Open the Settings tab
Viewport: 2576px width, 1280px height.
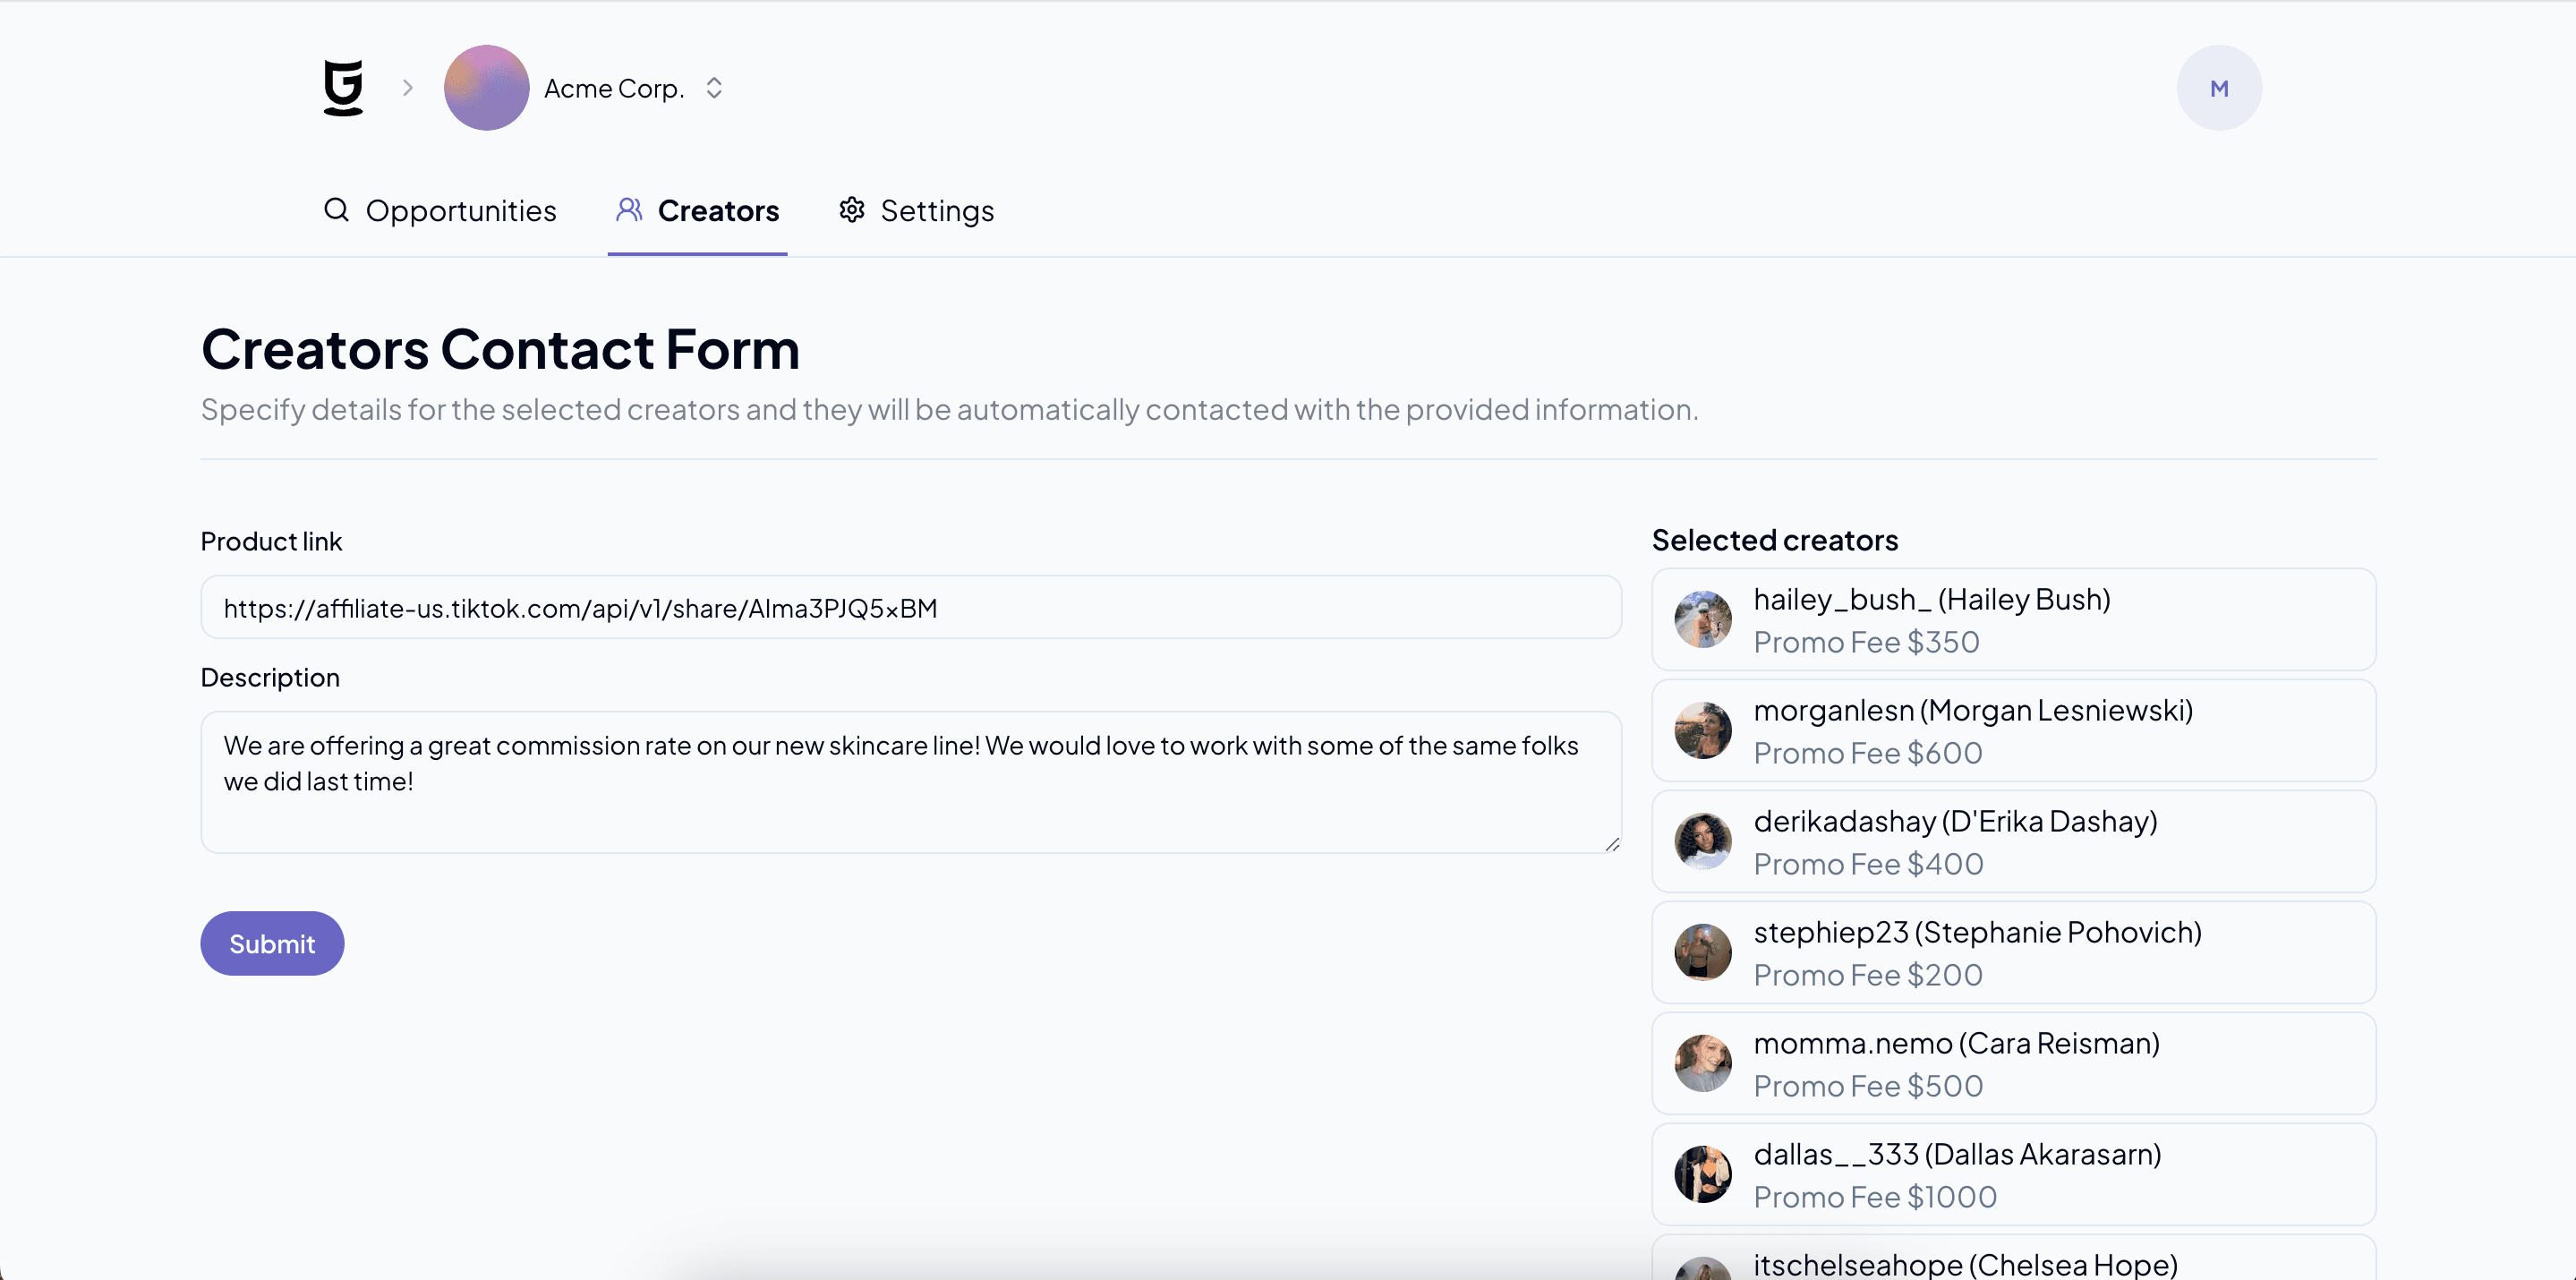tap(917, 211)
